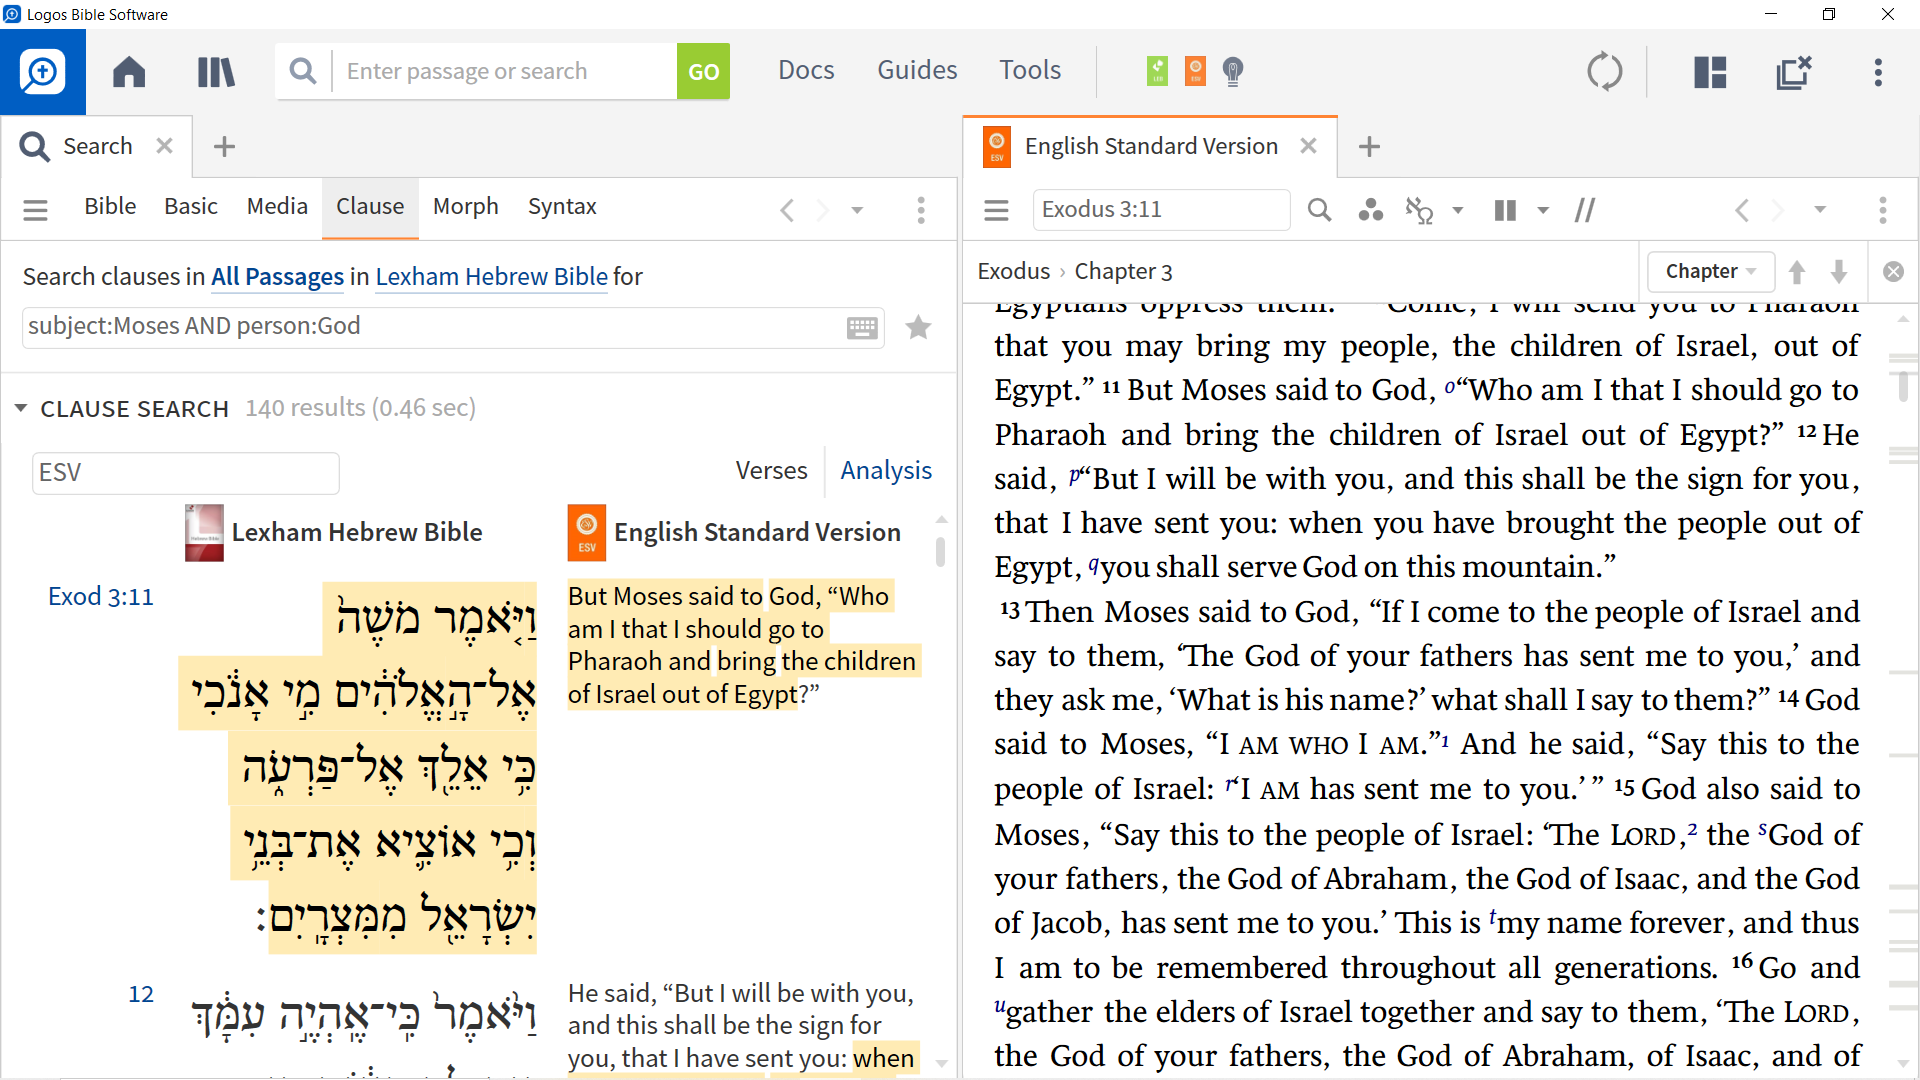The image size is (1920, 1080).
Task: Open the green Bible shortcut icon
Action: (x=1157, y=71)
